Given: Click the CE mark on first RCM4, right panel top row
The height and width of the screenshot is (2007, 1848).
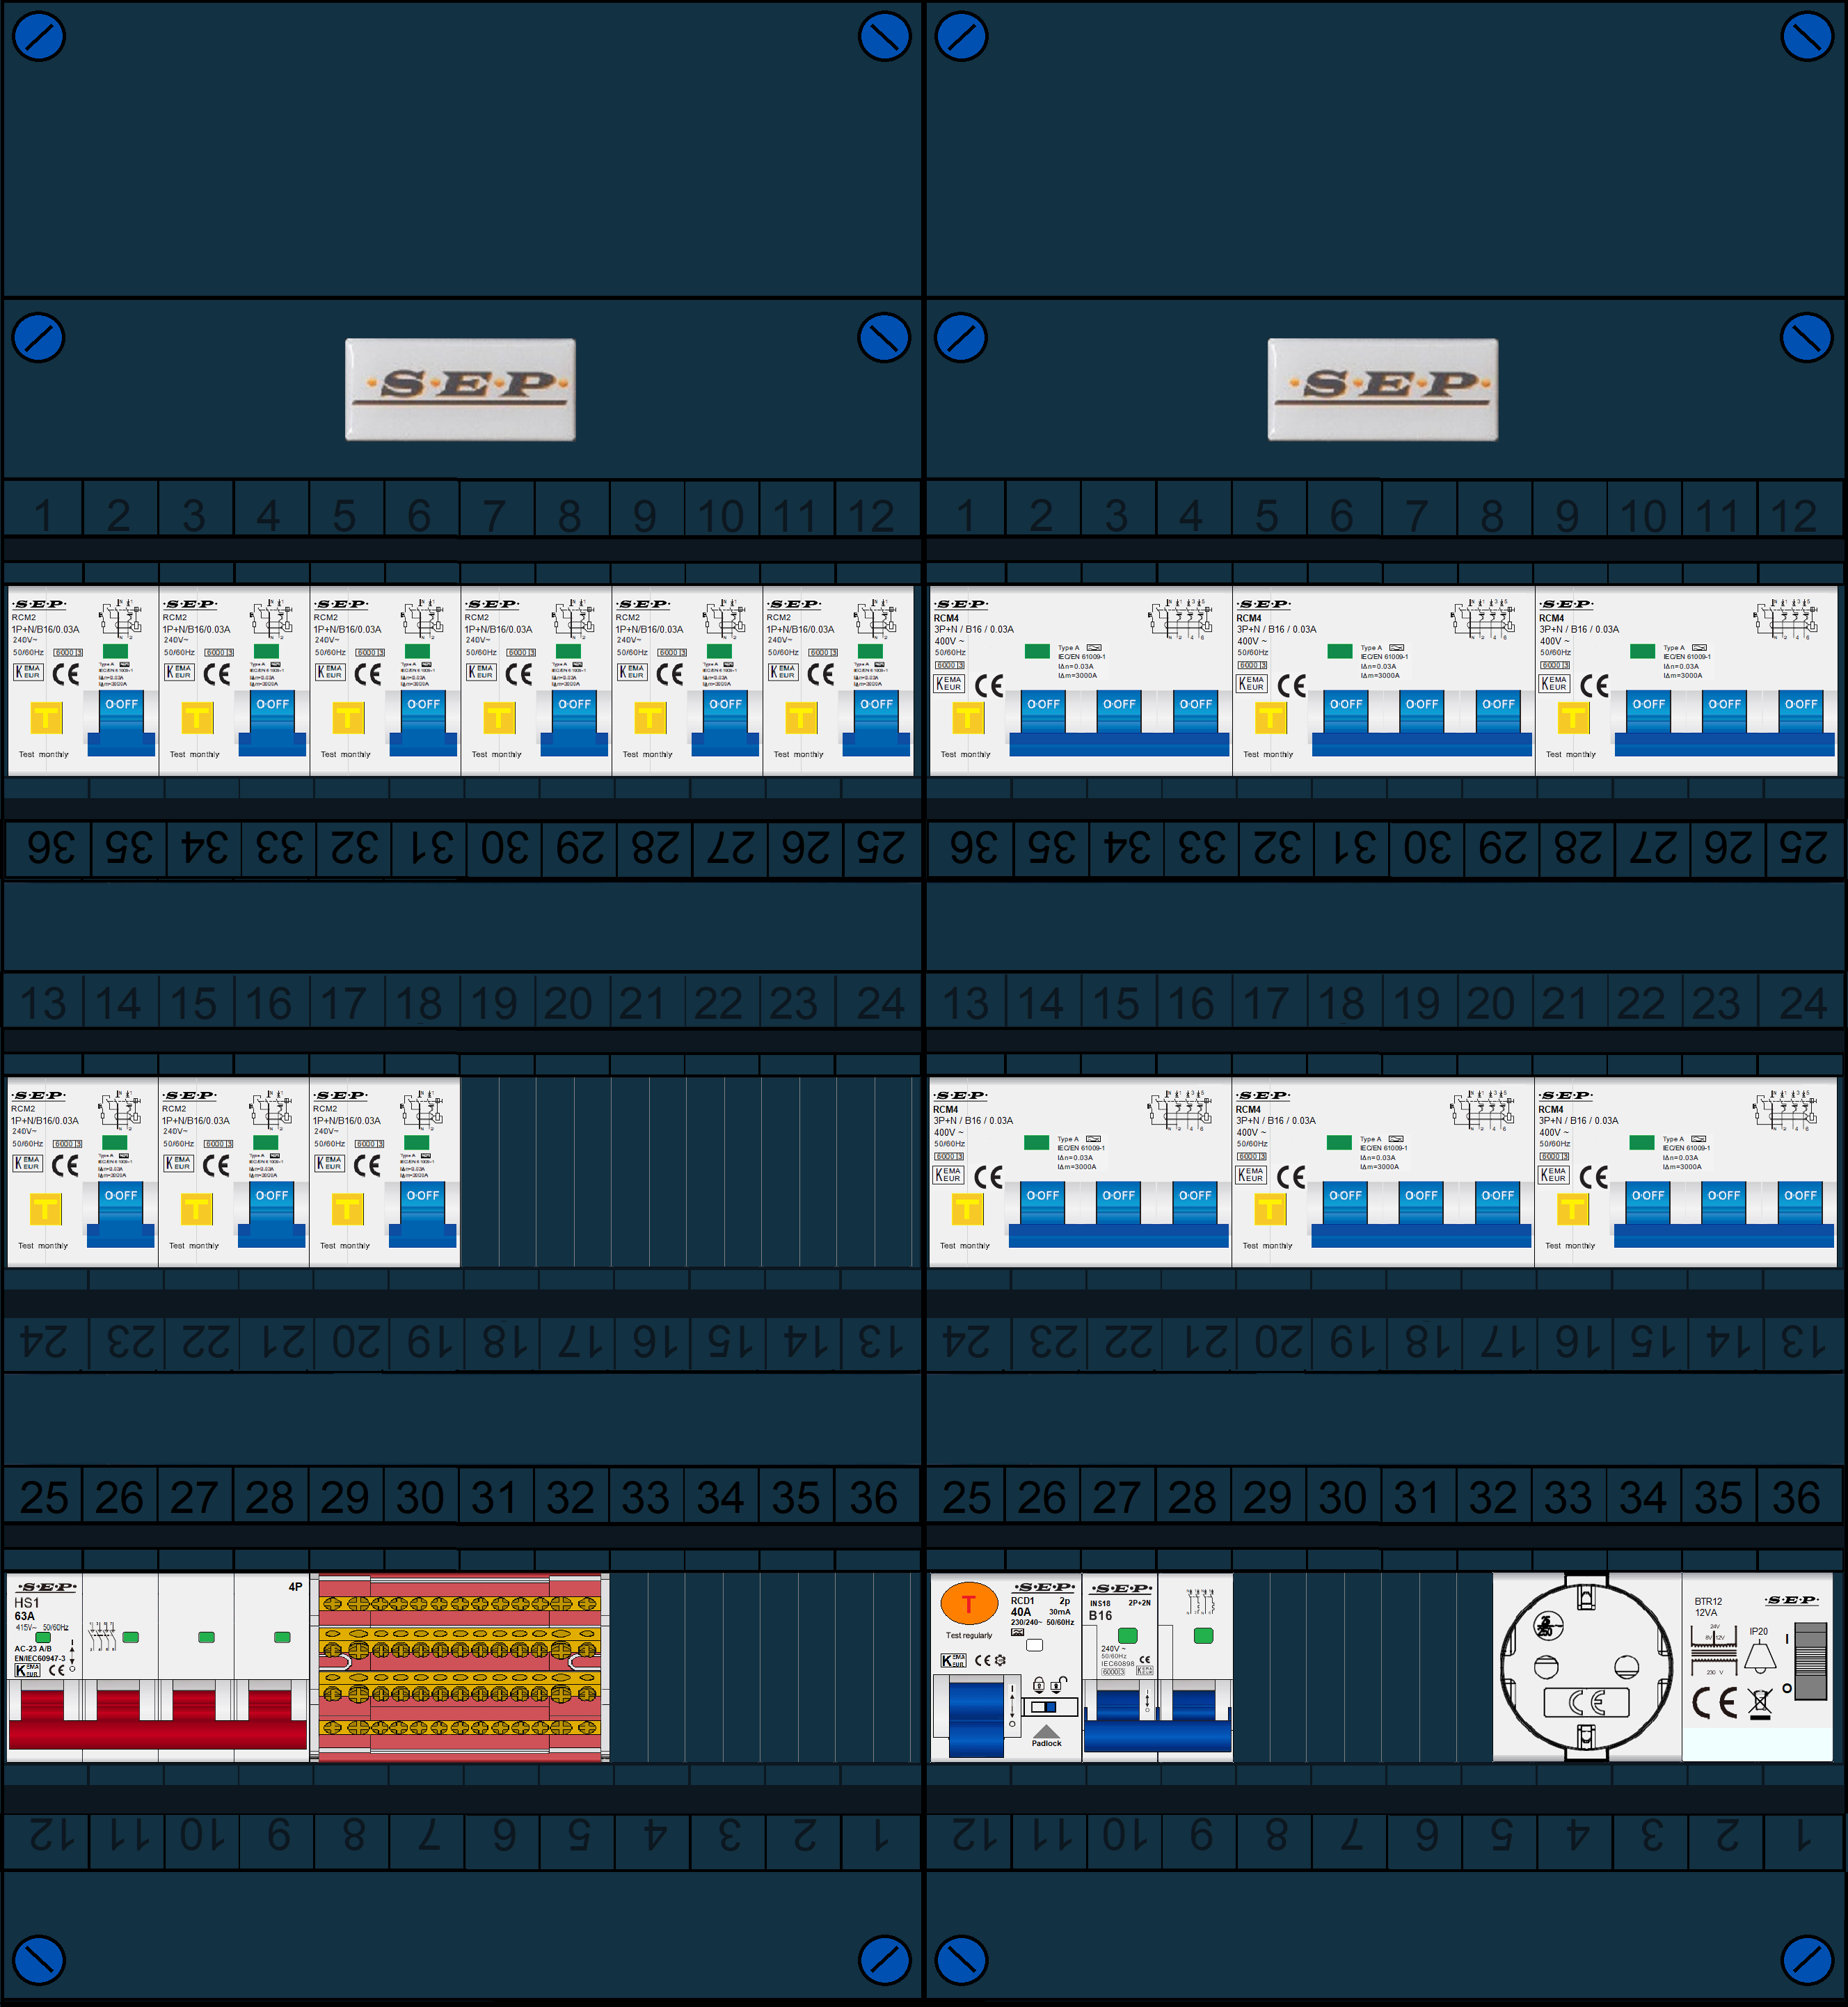Looking at the screenshot, I should click(x=989, y=685).
